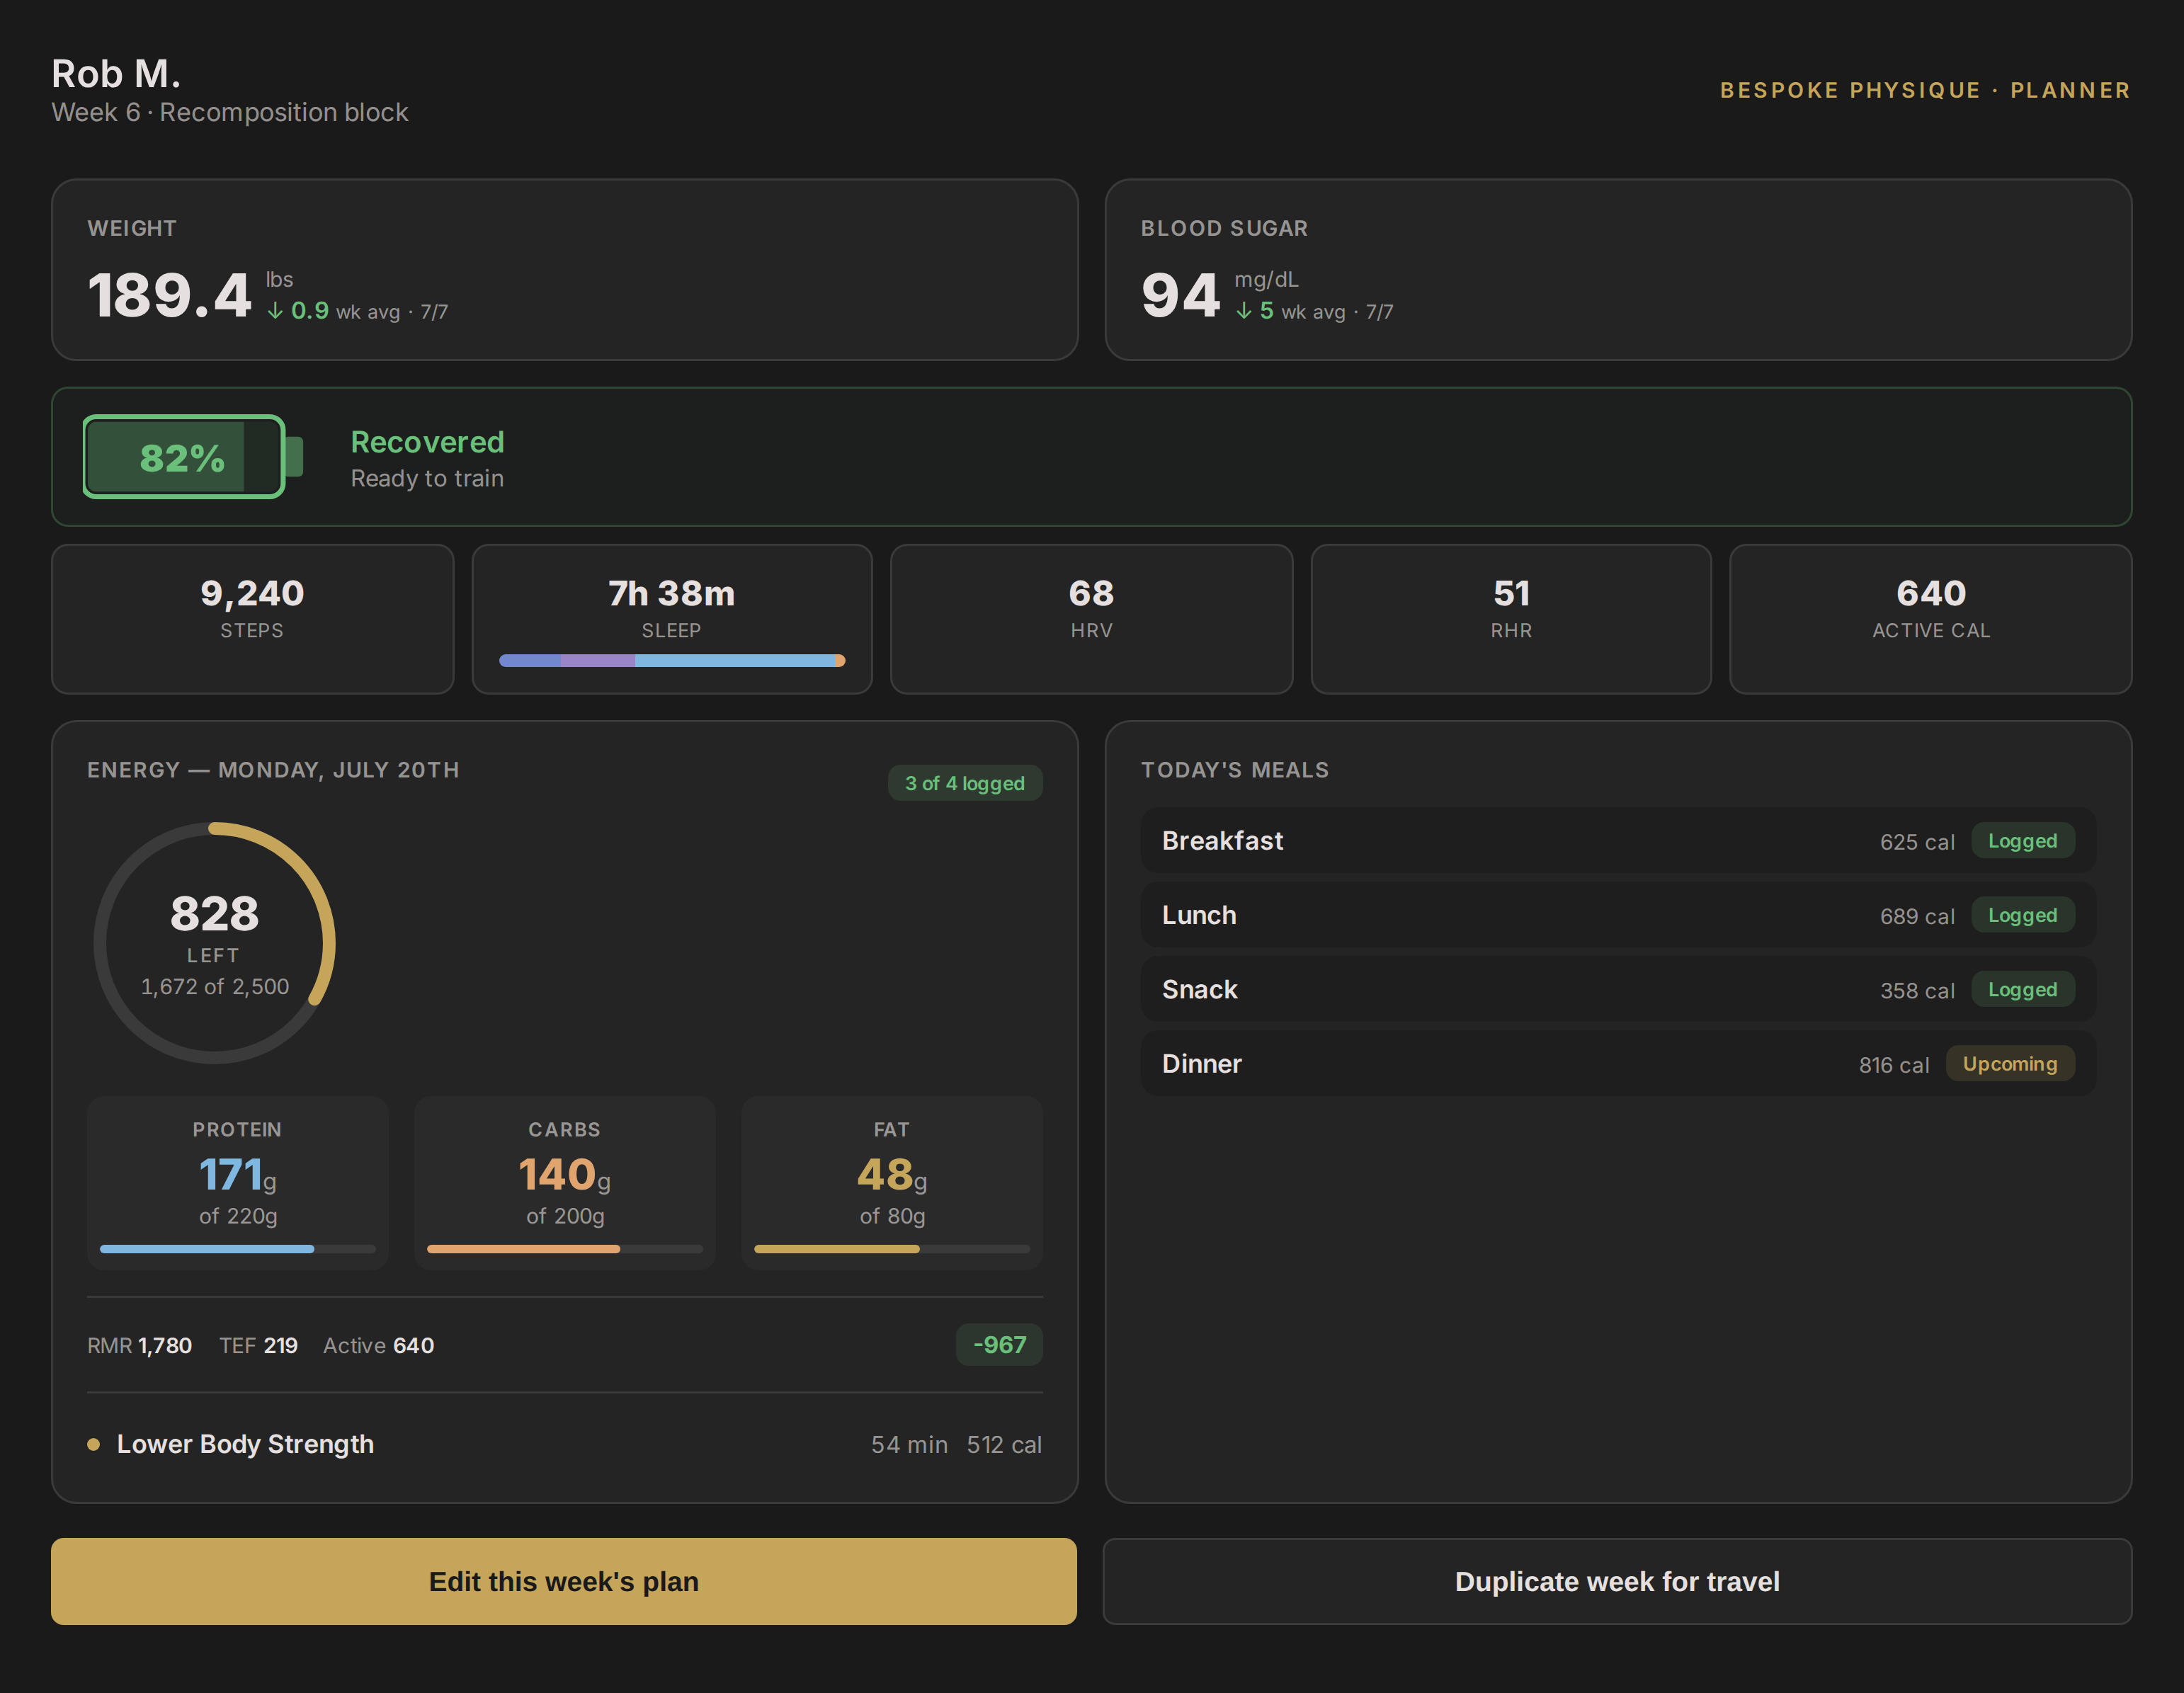The height and width of the screenshot is (1693, 2184).
Task: Click the protein progress bar
Action: (x=238, y=1249)
